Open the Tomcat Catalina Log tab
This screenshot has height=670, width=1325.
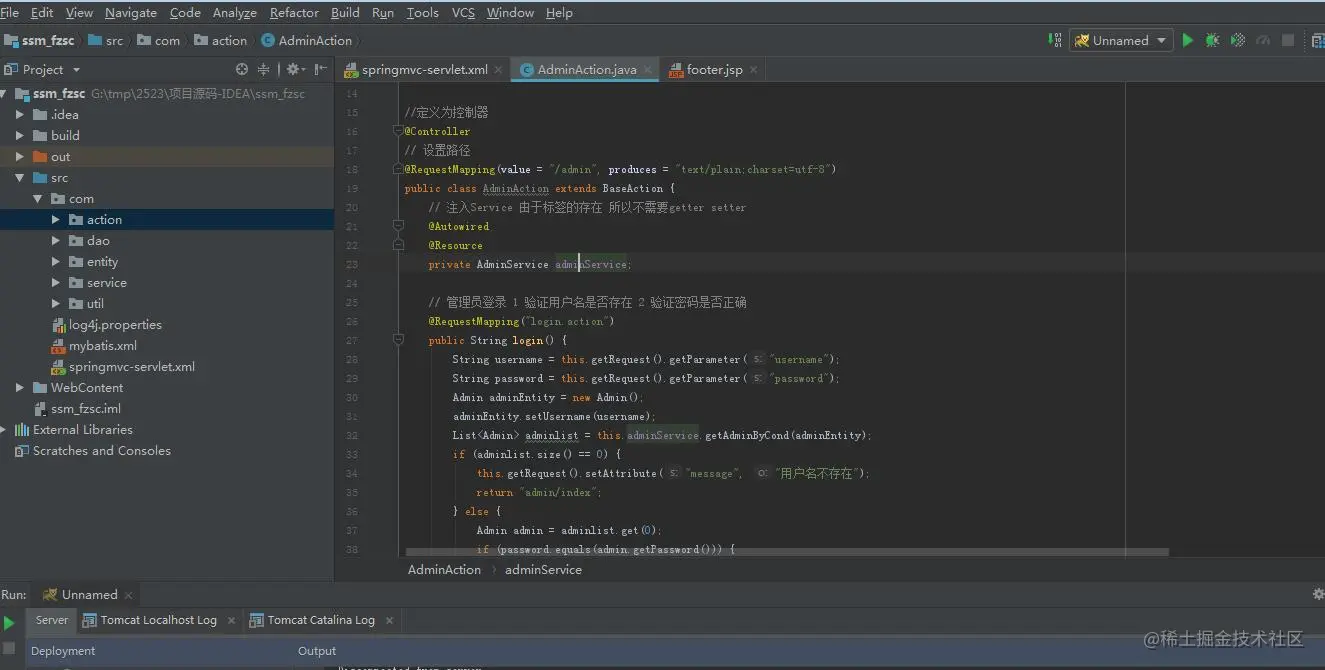321,620
